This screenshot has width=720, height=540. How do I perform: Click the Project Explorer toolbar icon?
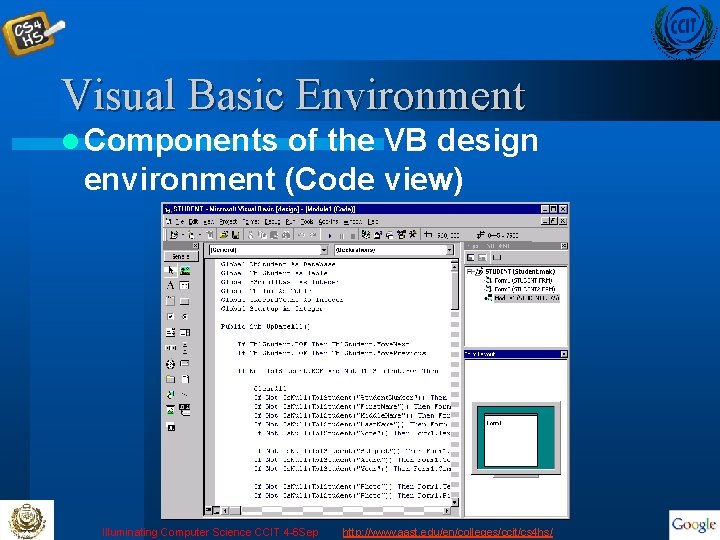366,235
